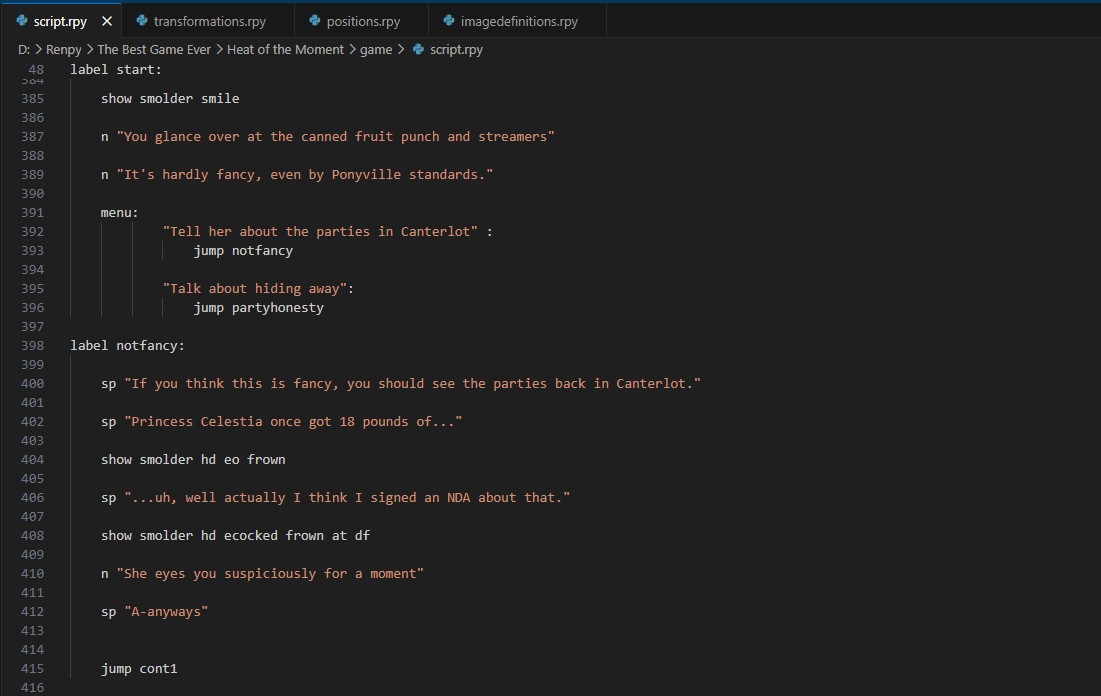Switch to the script.rpy tab
Image resolution: width=1101 pixels, height=696 pixels.
(x=60, y=21)
